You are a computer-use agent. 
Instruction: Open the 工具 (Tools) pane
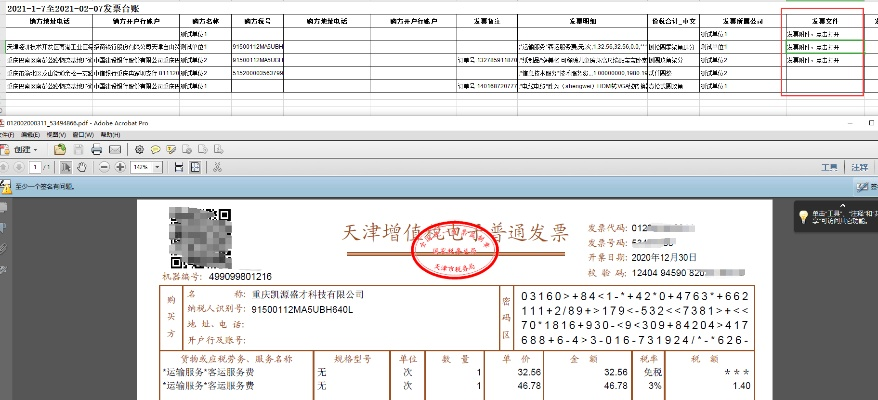click(829, 166)
